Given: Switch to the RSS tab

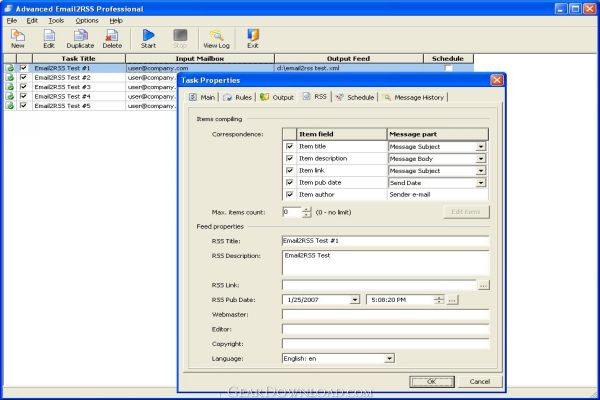Looking at the screenshot, I should coord(315,96).
